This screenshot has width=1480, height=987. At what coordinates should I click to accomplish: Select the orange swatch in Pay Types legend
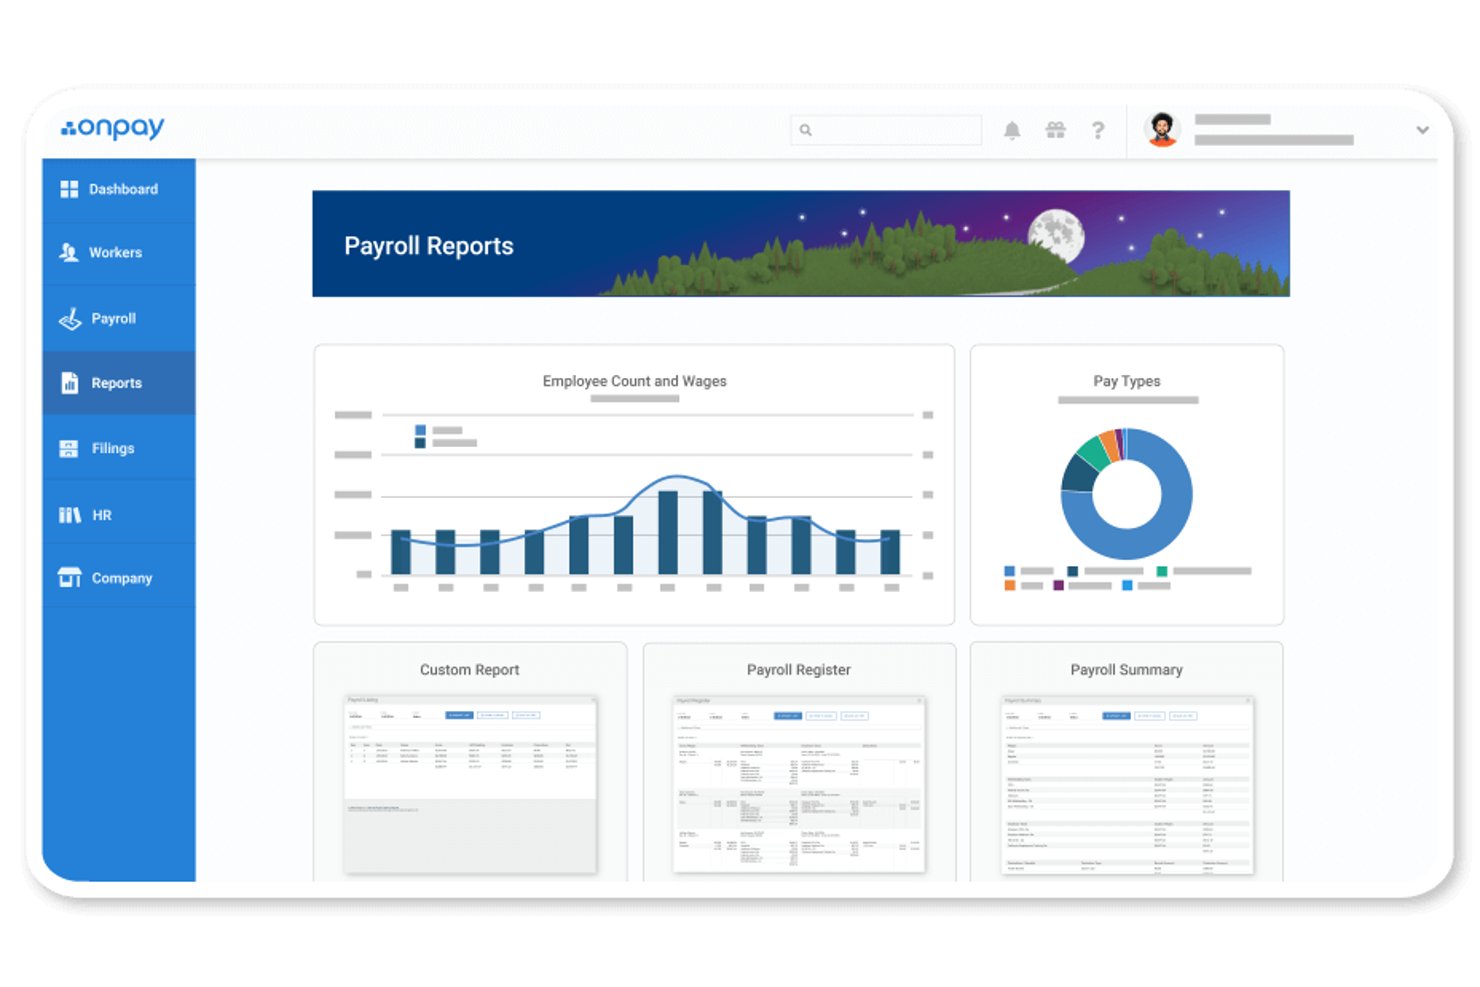[1010, 585]
